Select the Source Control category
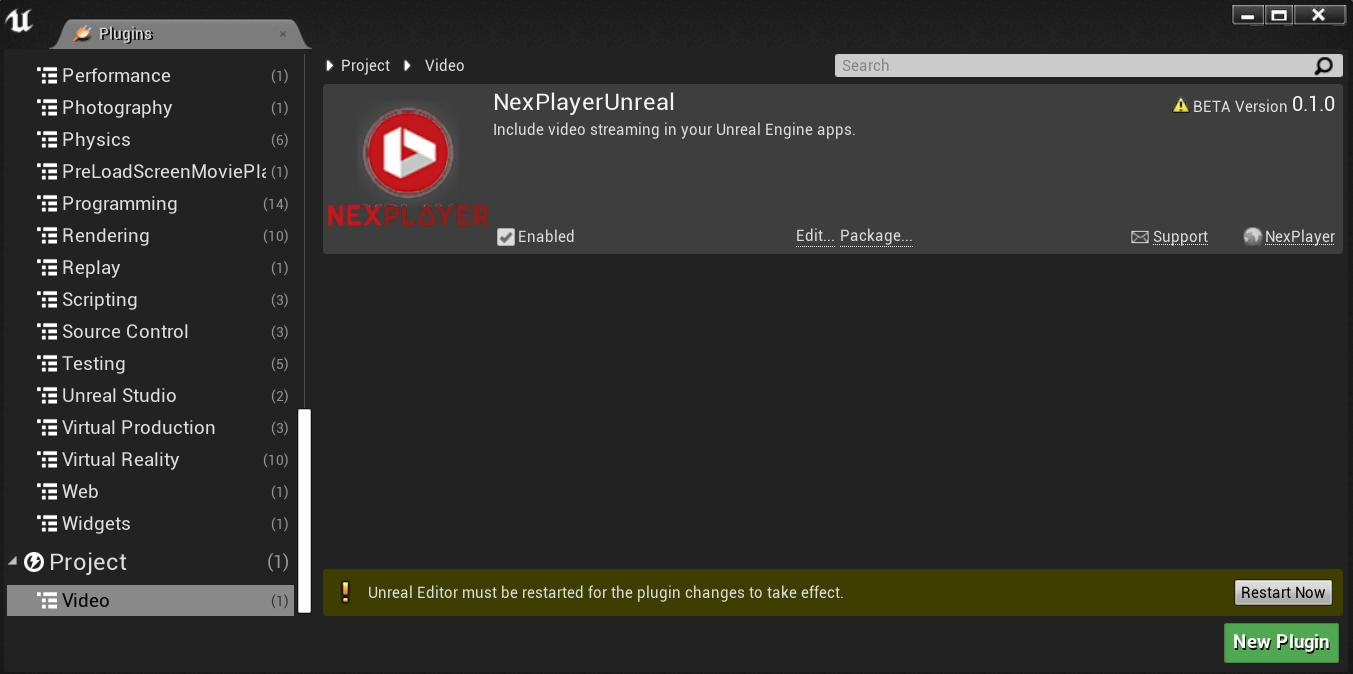1353x674 pixels. tap(150, 332)
